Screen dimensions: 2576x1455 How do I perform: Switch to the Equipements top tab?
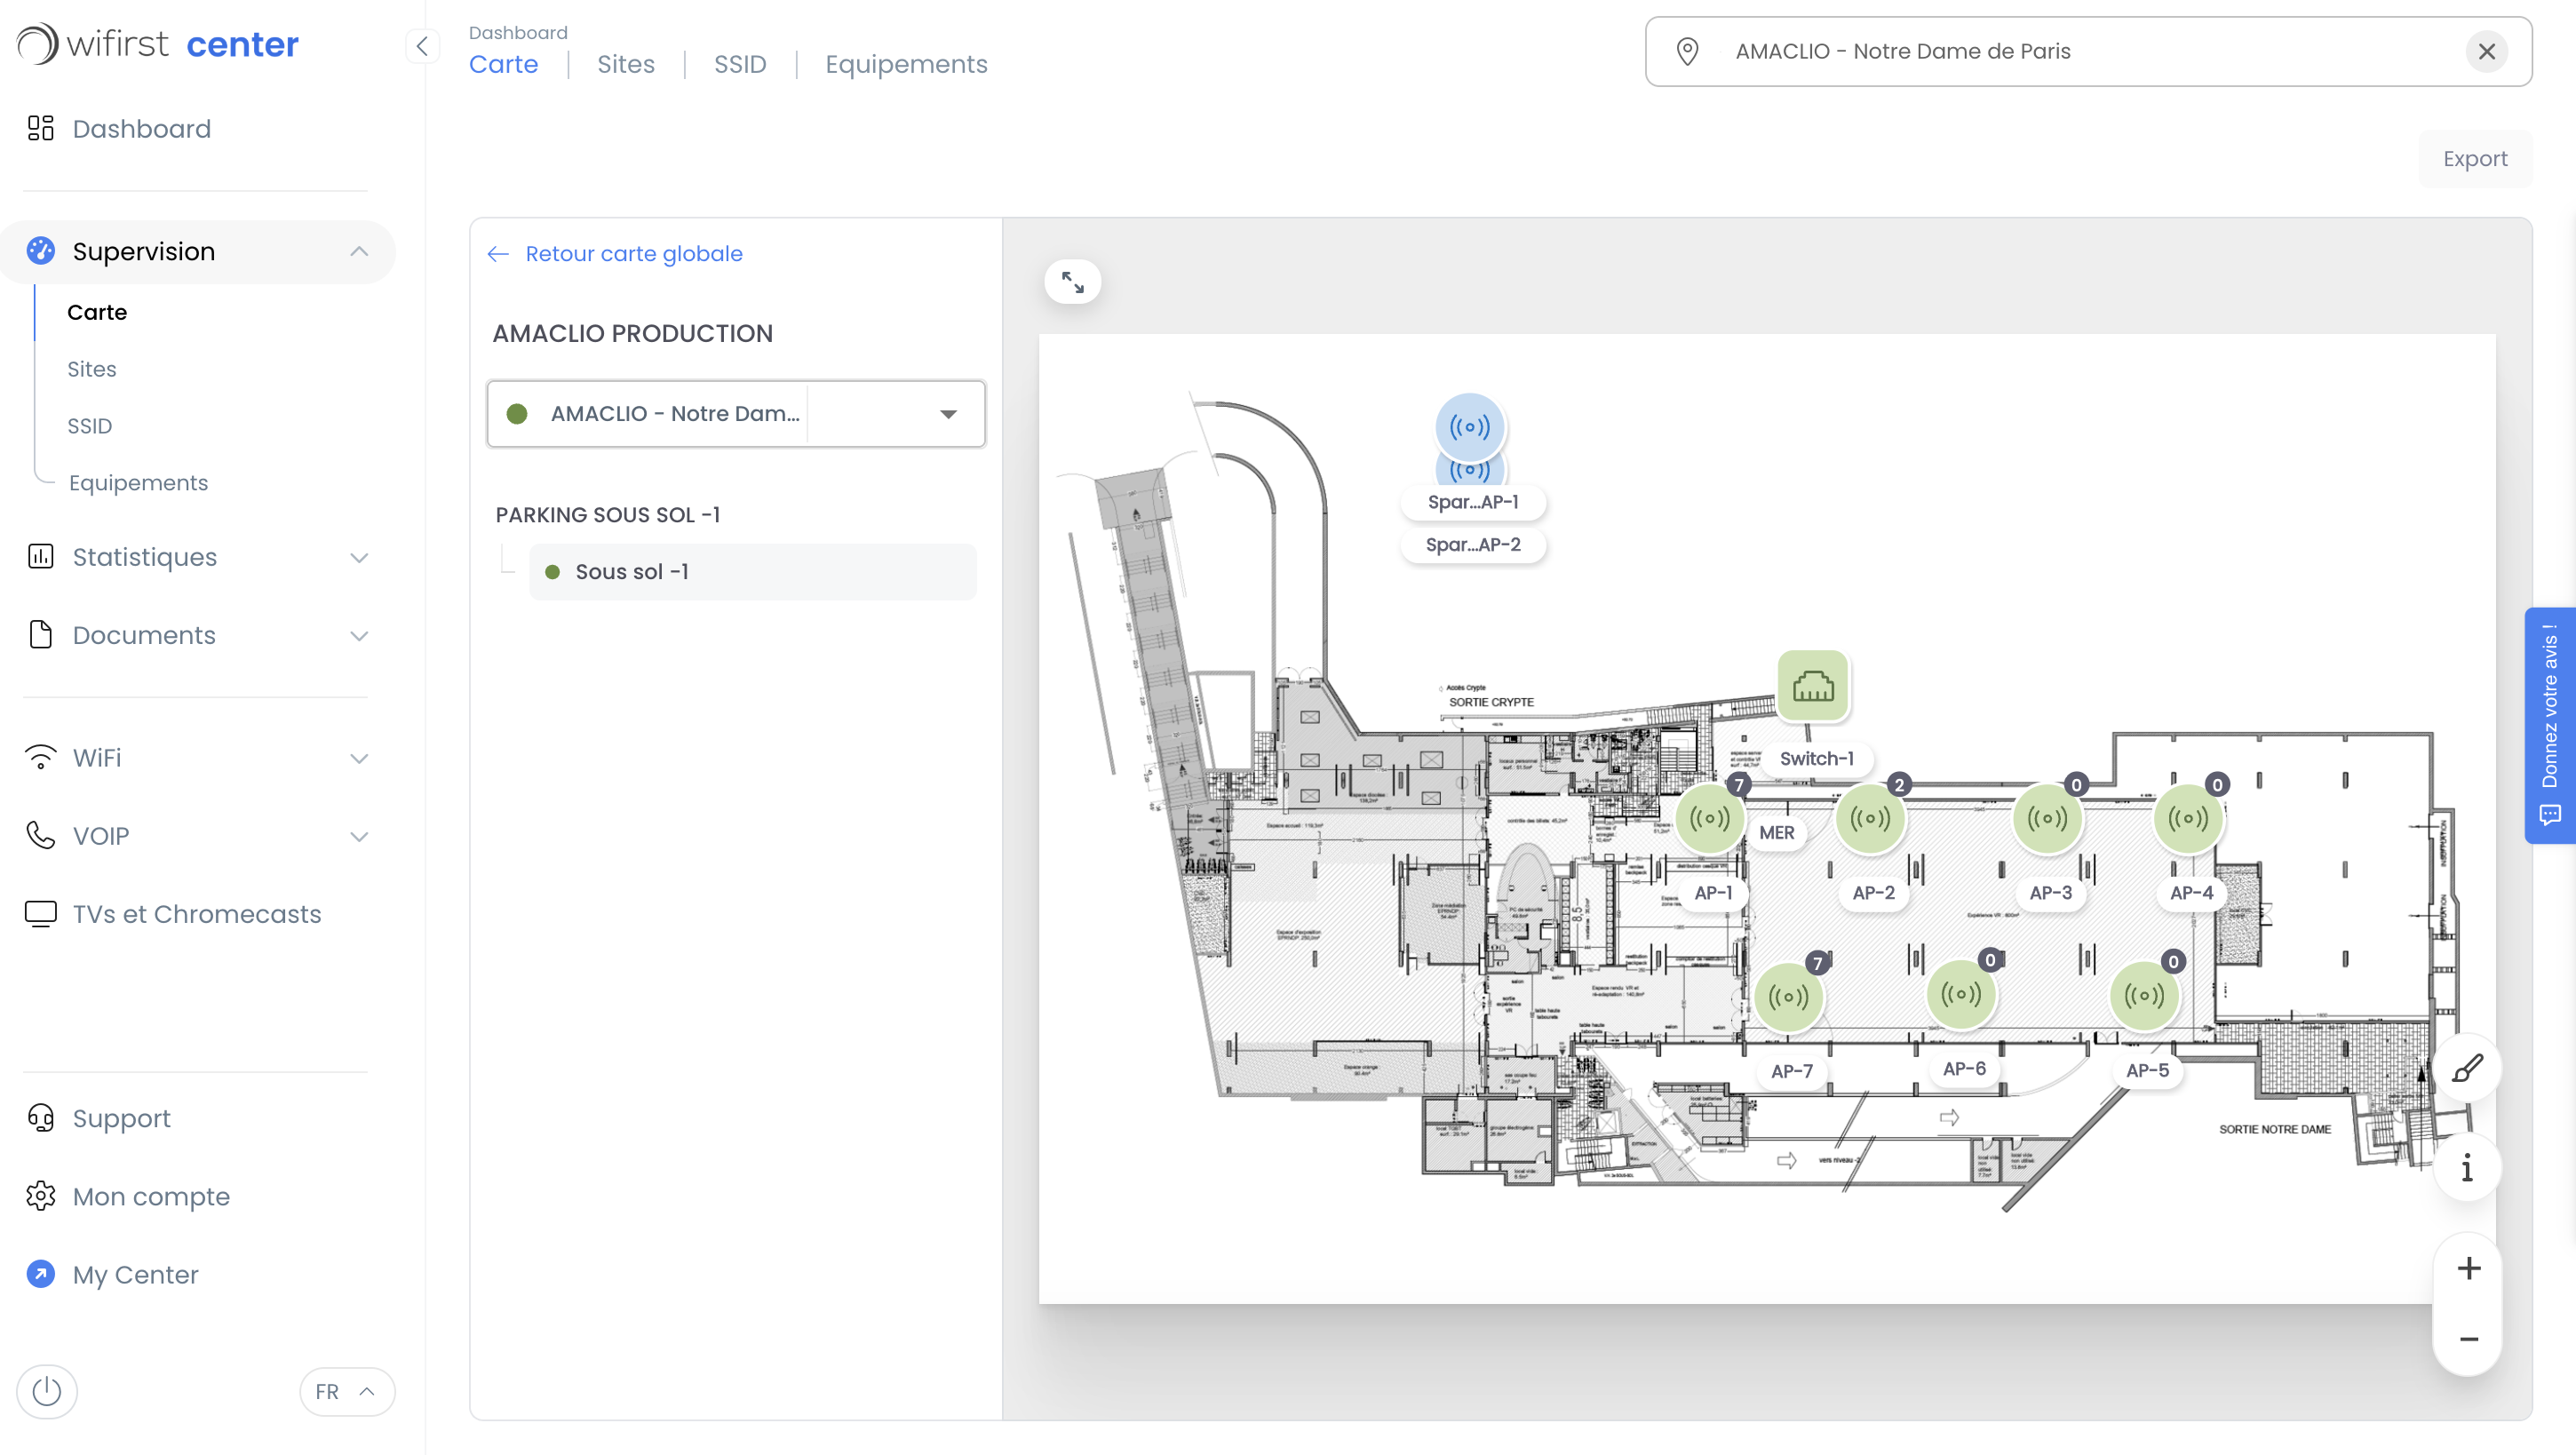(x=905, y=64)
